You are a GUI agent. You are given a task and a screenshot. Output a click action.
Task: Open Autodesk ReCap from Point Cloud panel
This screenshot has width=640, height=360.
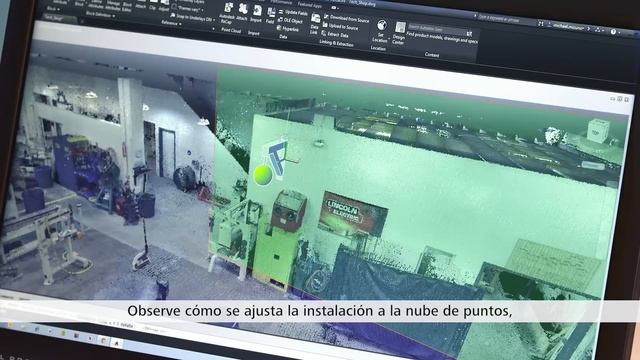point(228,13)
